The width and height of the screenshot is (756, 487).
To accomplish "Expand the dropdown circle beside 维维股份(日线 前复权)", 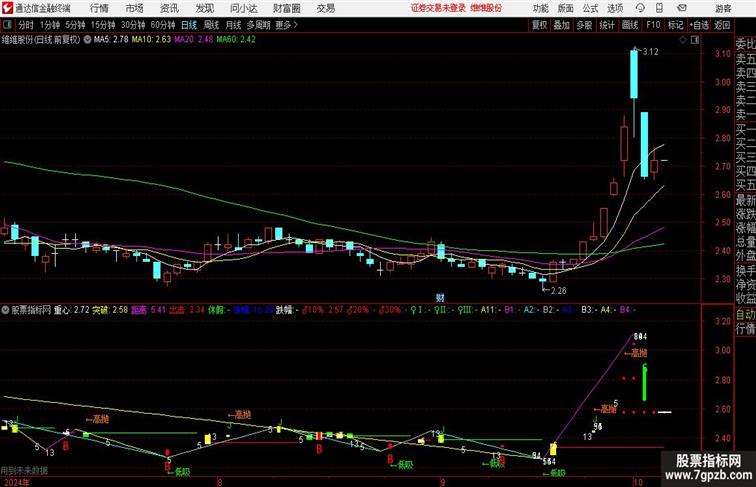I will coord(87,40).
